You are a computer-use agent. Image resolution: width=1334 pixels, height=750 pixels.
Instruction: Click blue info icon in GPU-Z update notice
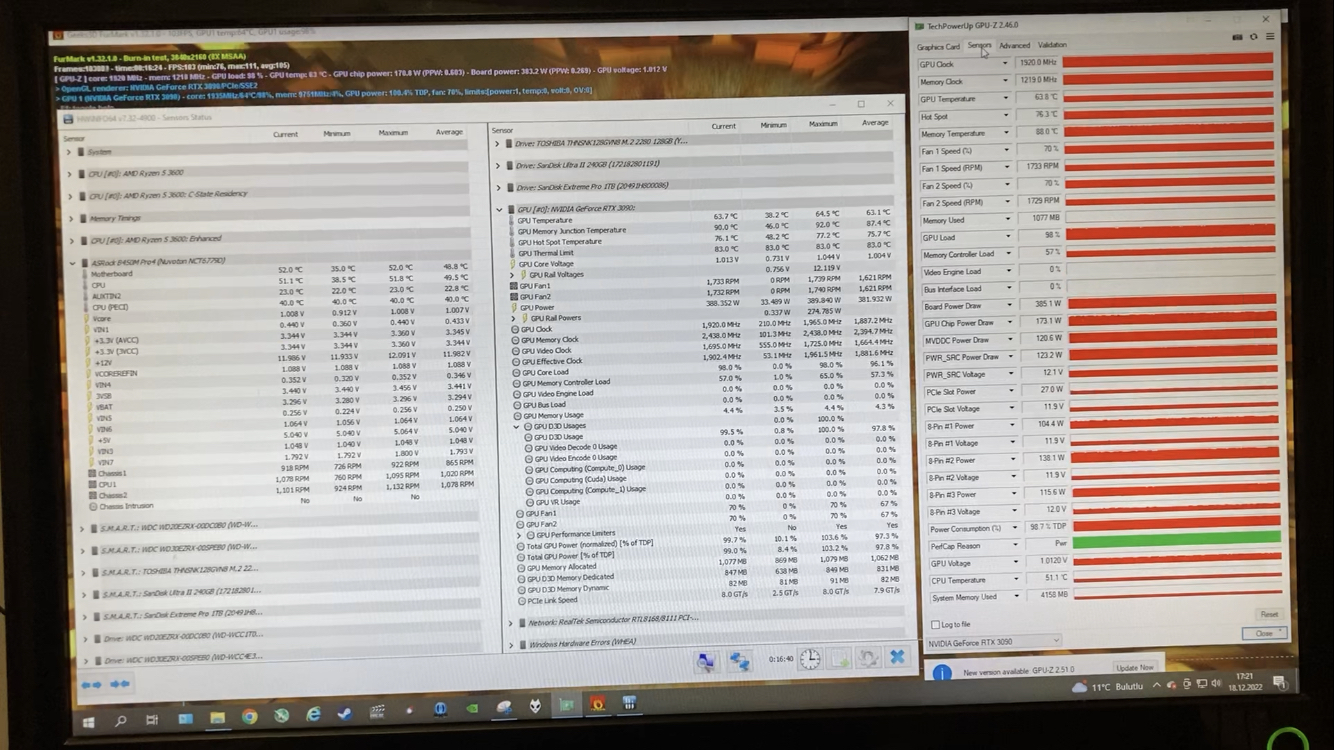tap(941, 674)
